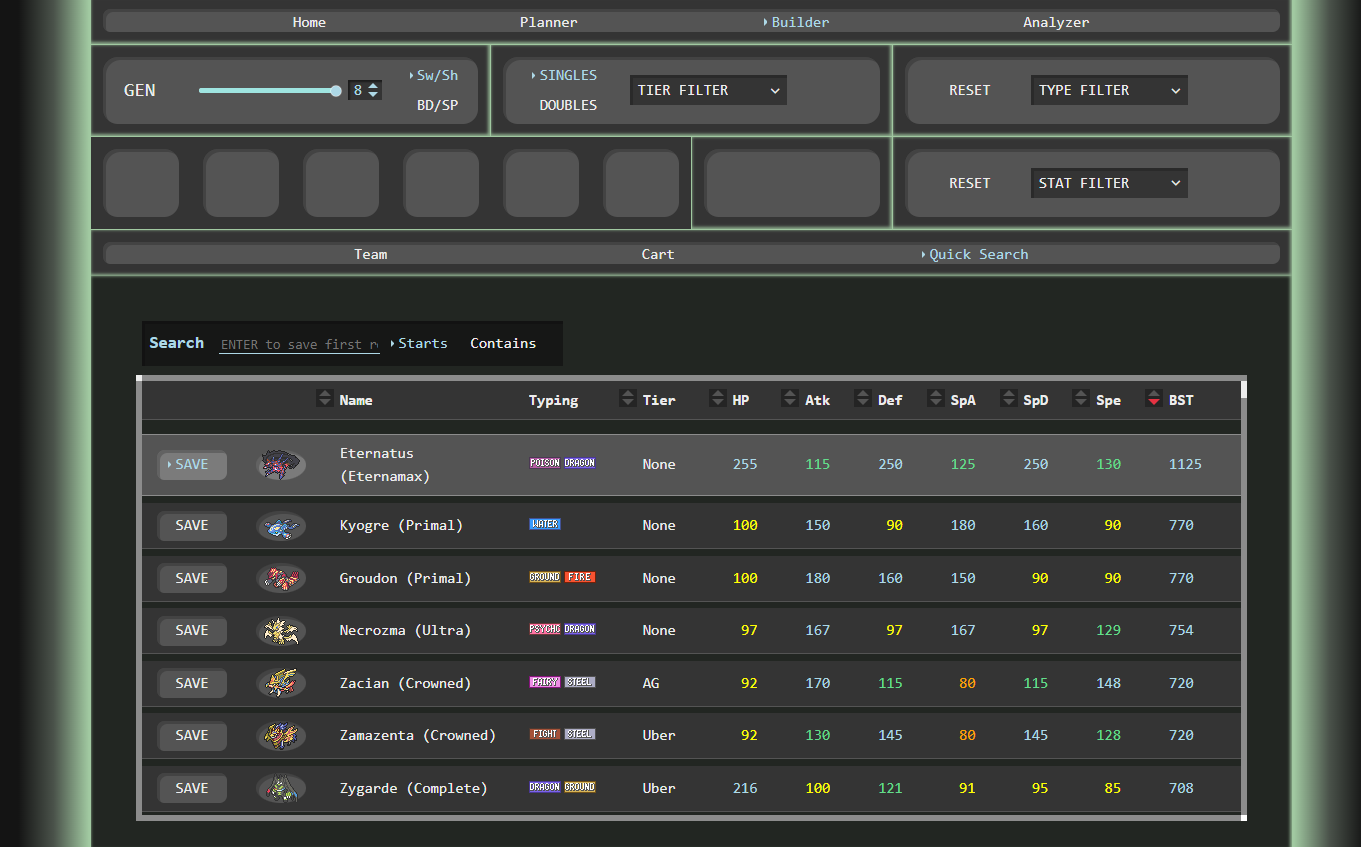Viewport: 1361px width, 847px height.
Task: Sort table by BST column arrow
Action: point(1154,399)
